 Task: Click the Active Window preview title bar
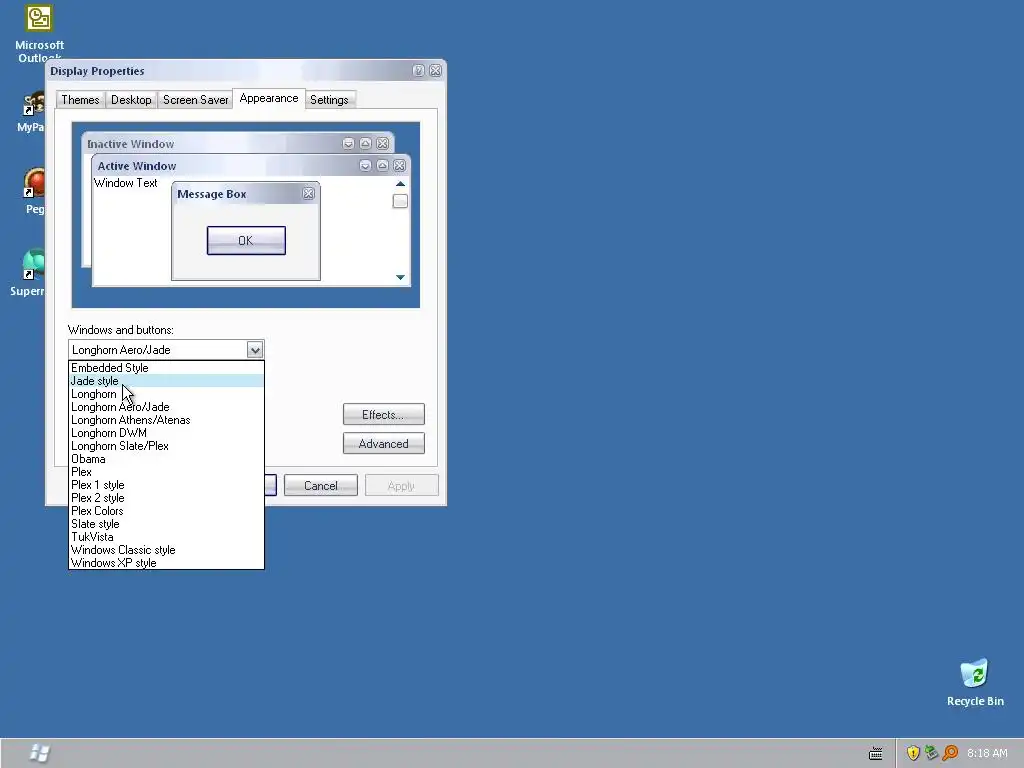(x=251, y=166)
